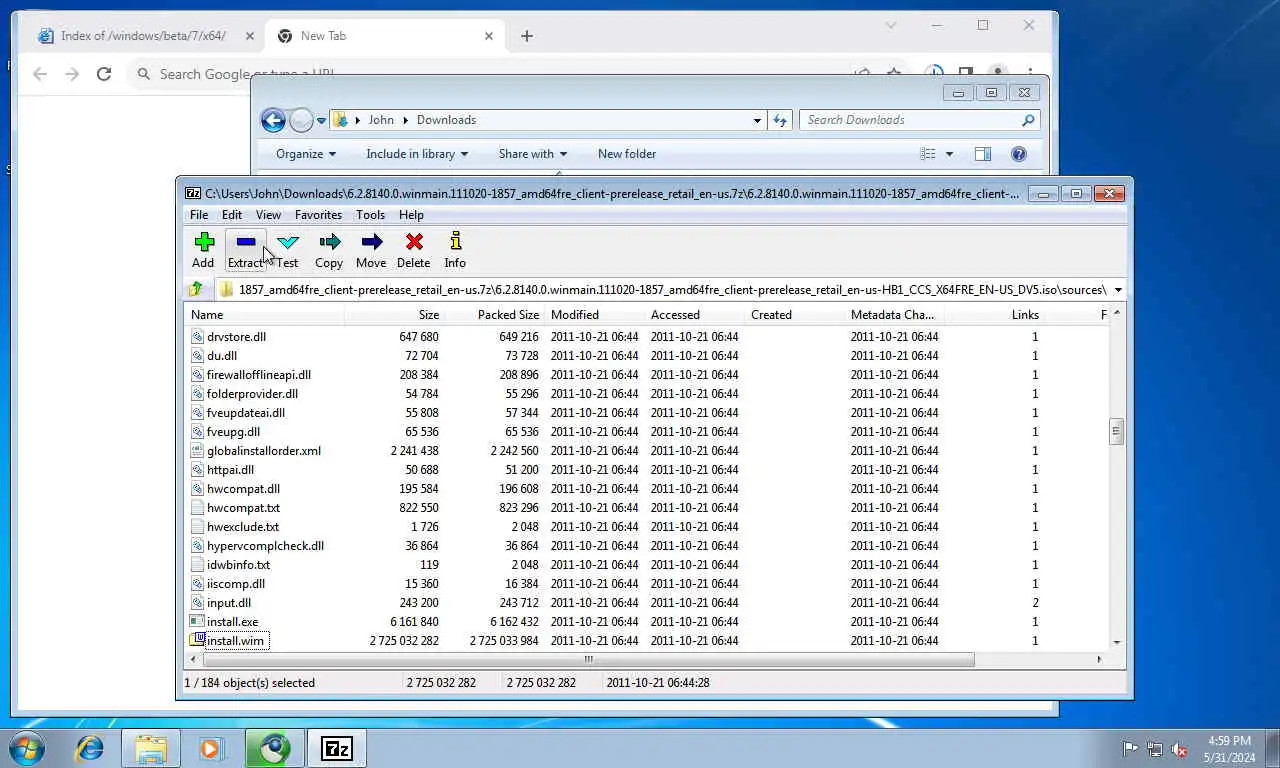Open the Organize dropdown in Downloads window
This screenshot has width=1280, height=768.
[306, 154]
